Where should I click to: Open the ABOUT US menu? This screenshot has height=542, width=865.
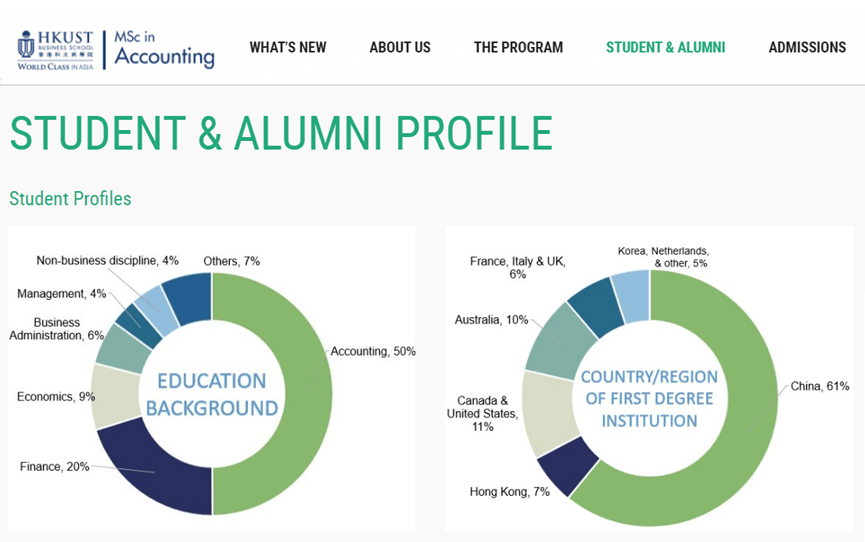pyautogui.click(x=400, y=47)
